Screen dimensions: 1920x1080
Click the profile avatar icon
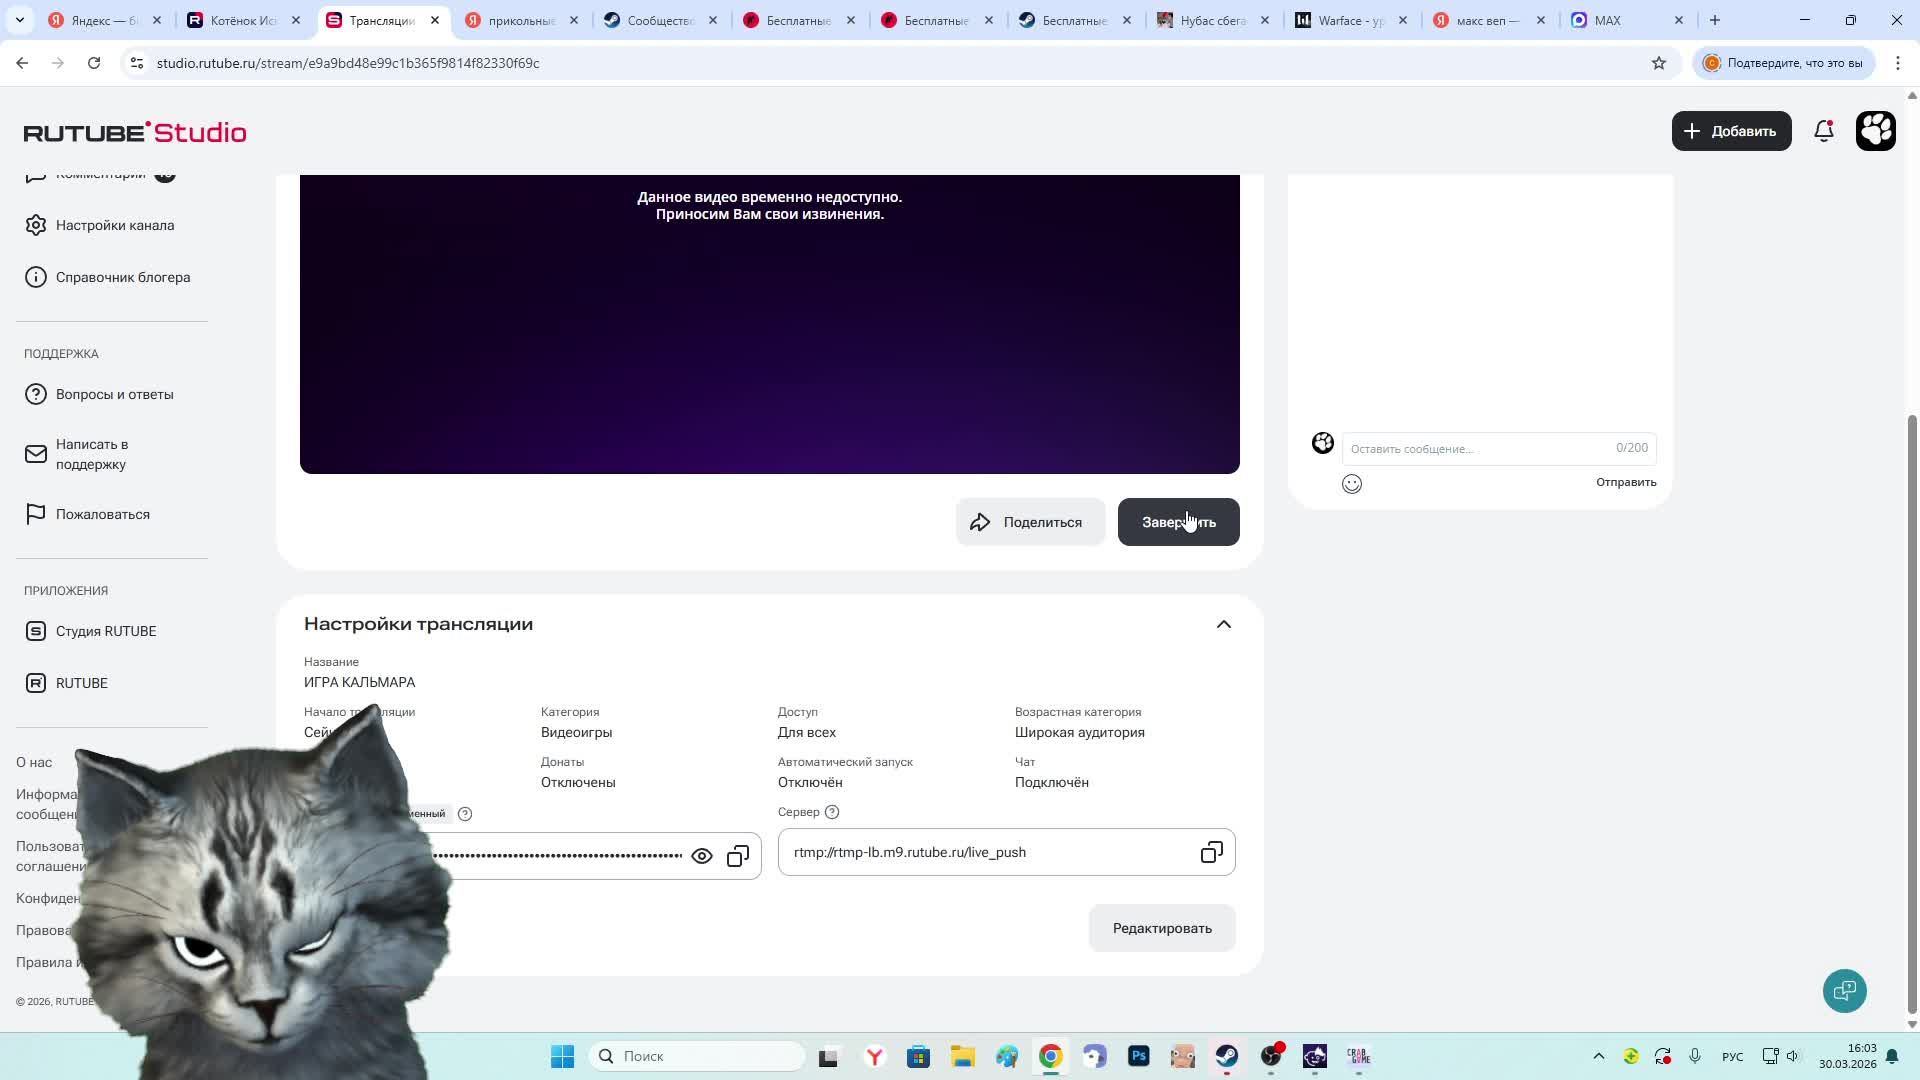click(1875, 131)
